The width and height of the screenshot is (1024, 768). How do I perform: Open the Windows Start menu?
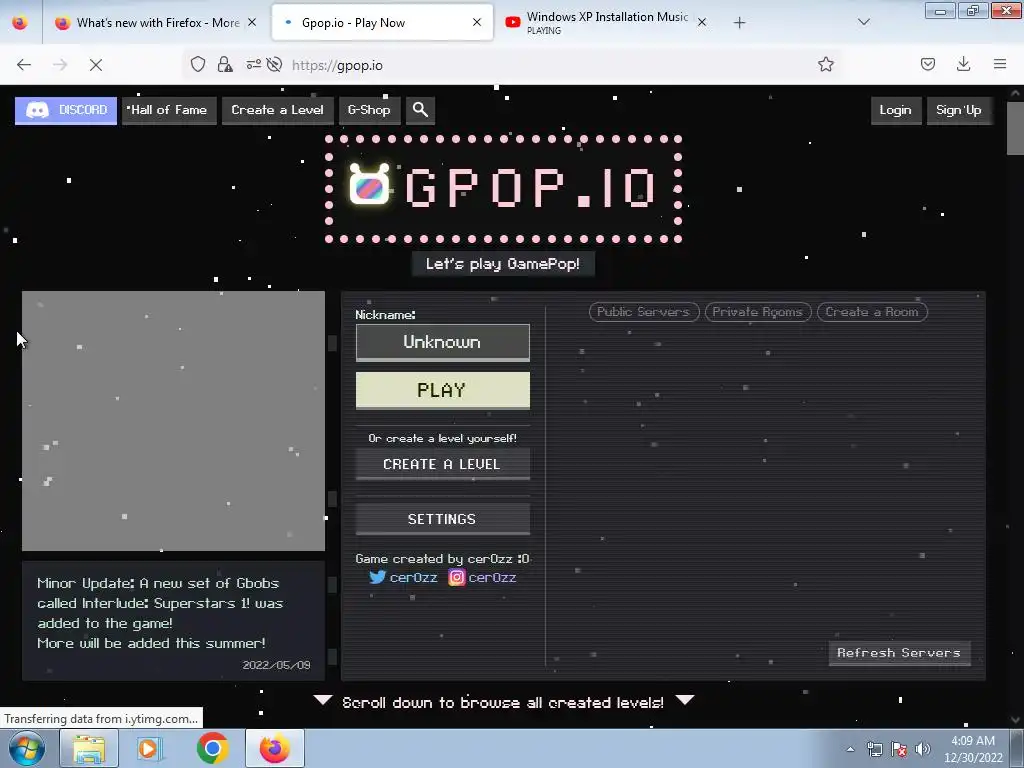tap(26, 748)
